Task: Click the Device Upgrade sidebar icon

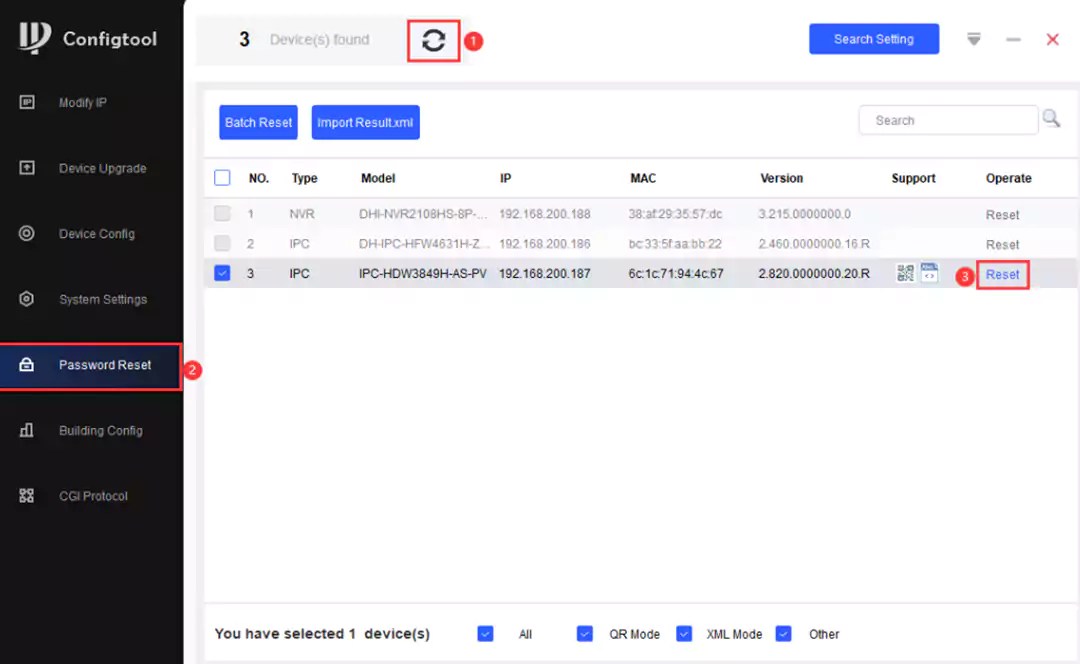Action: [x=27, y=167]
